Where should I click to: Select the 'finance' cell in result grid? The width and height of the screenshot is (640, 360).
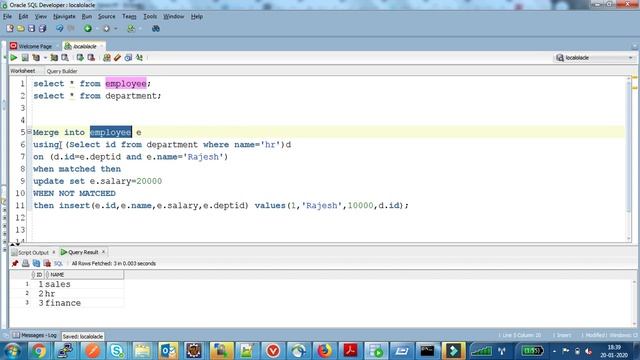pyautogui.click(x=84, y=303)
